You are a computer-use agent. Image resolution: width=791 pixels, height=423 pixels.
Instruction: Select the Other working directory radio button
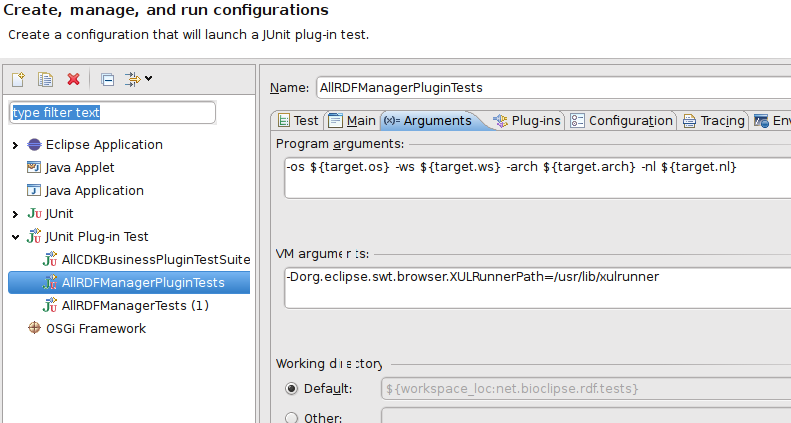tap(292, 418)
